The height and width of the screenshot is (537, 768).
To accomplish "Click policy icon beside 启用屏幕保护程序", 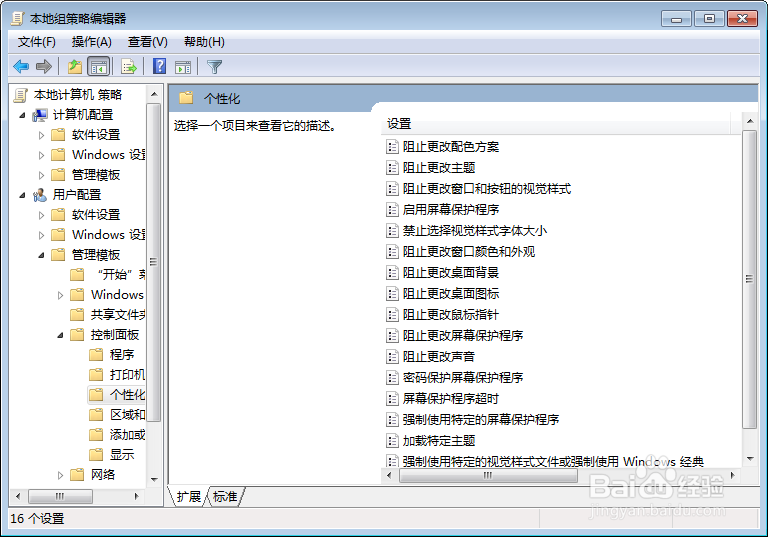I will tap(392, 210).
